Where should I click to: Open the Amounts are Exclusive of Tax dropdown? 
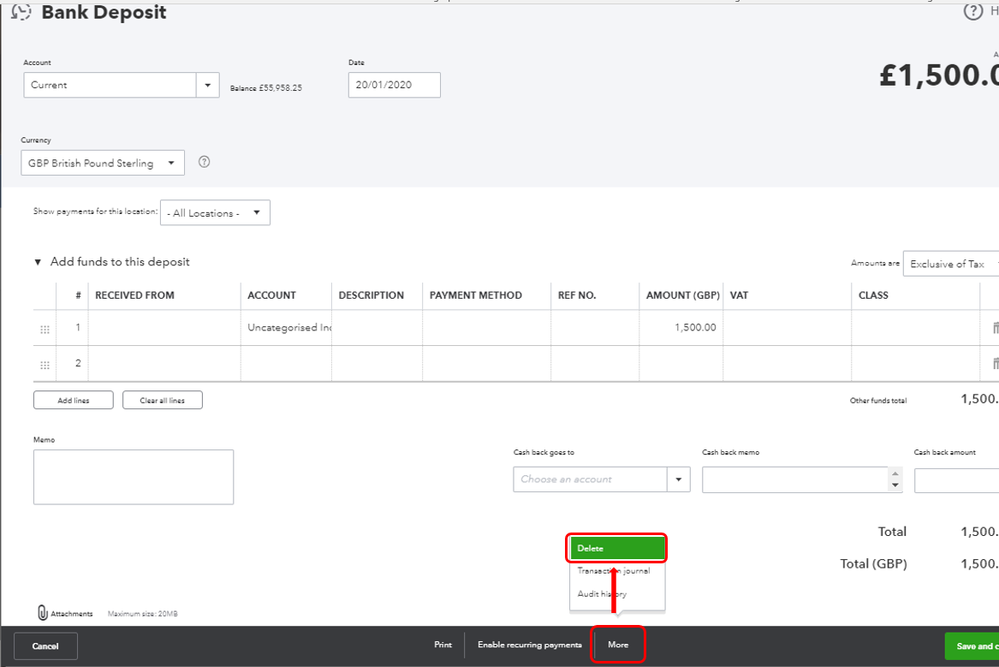(x=951, y=263)
